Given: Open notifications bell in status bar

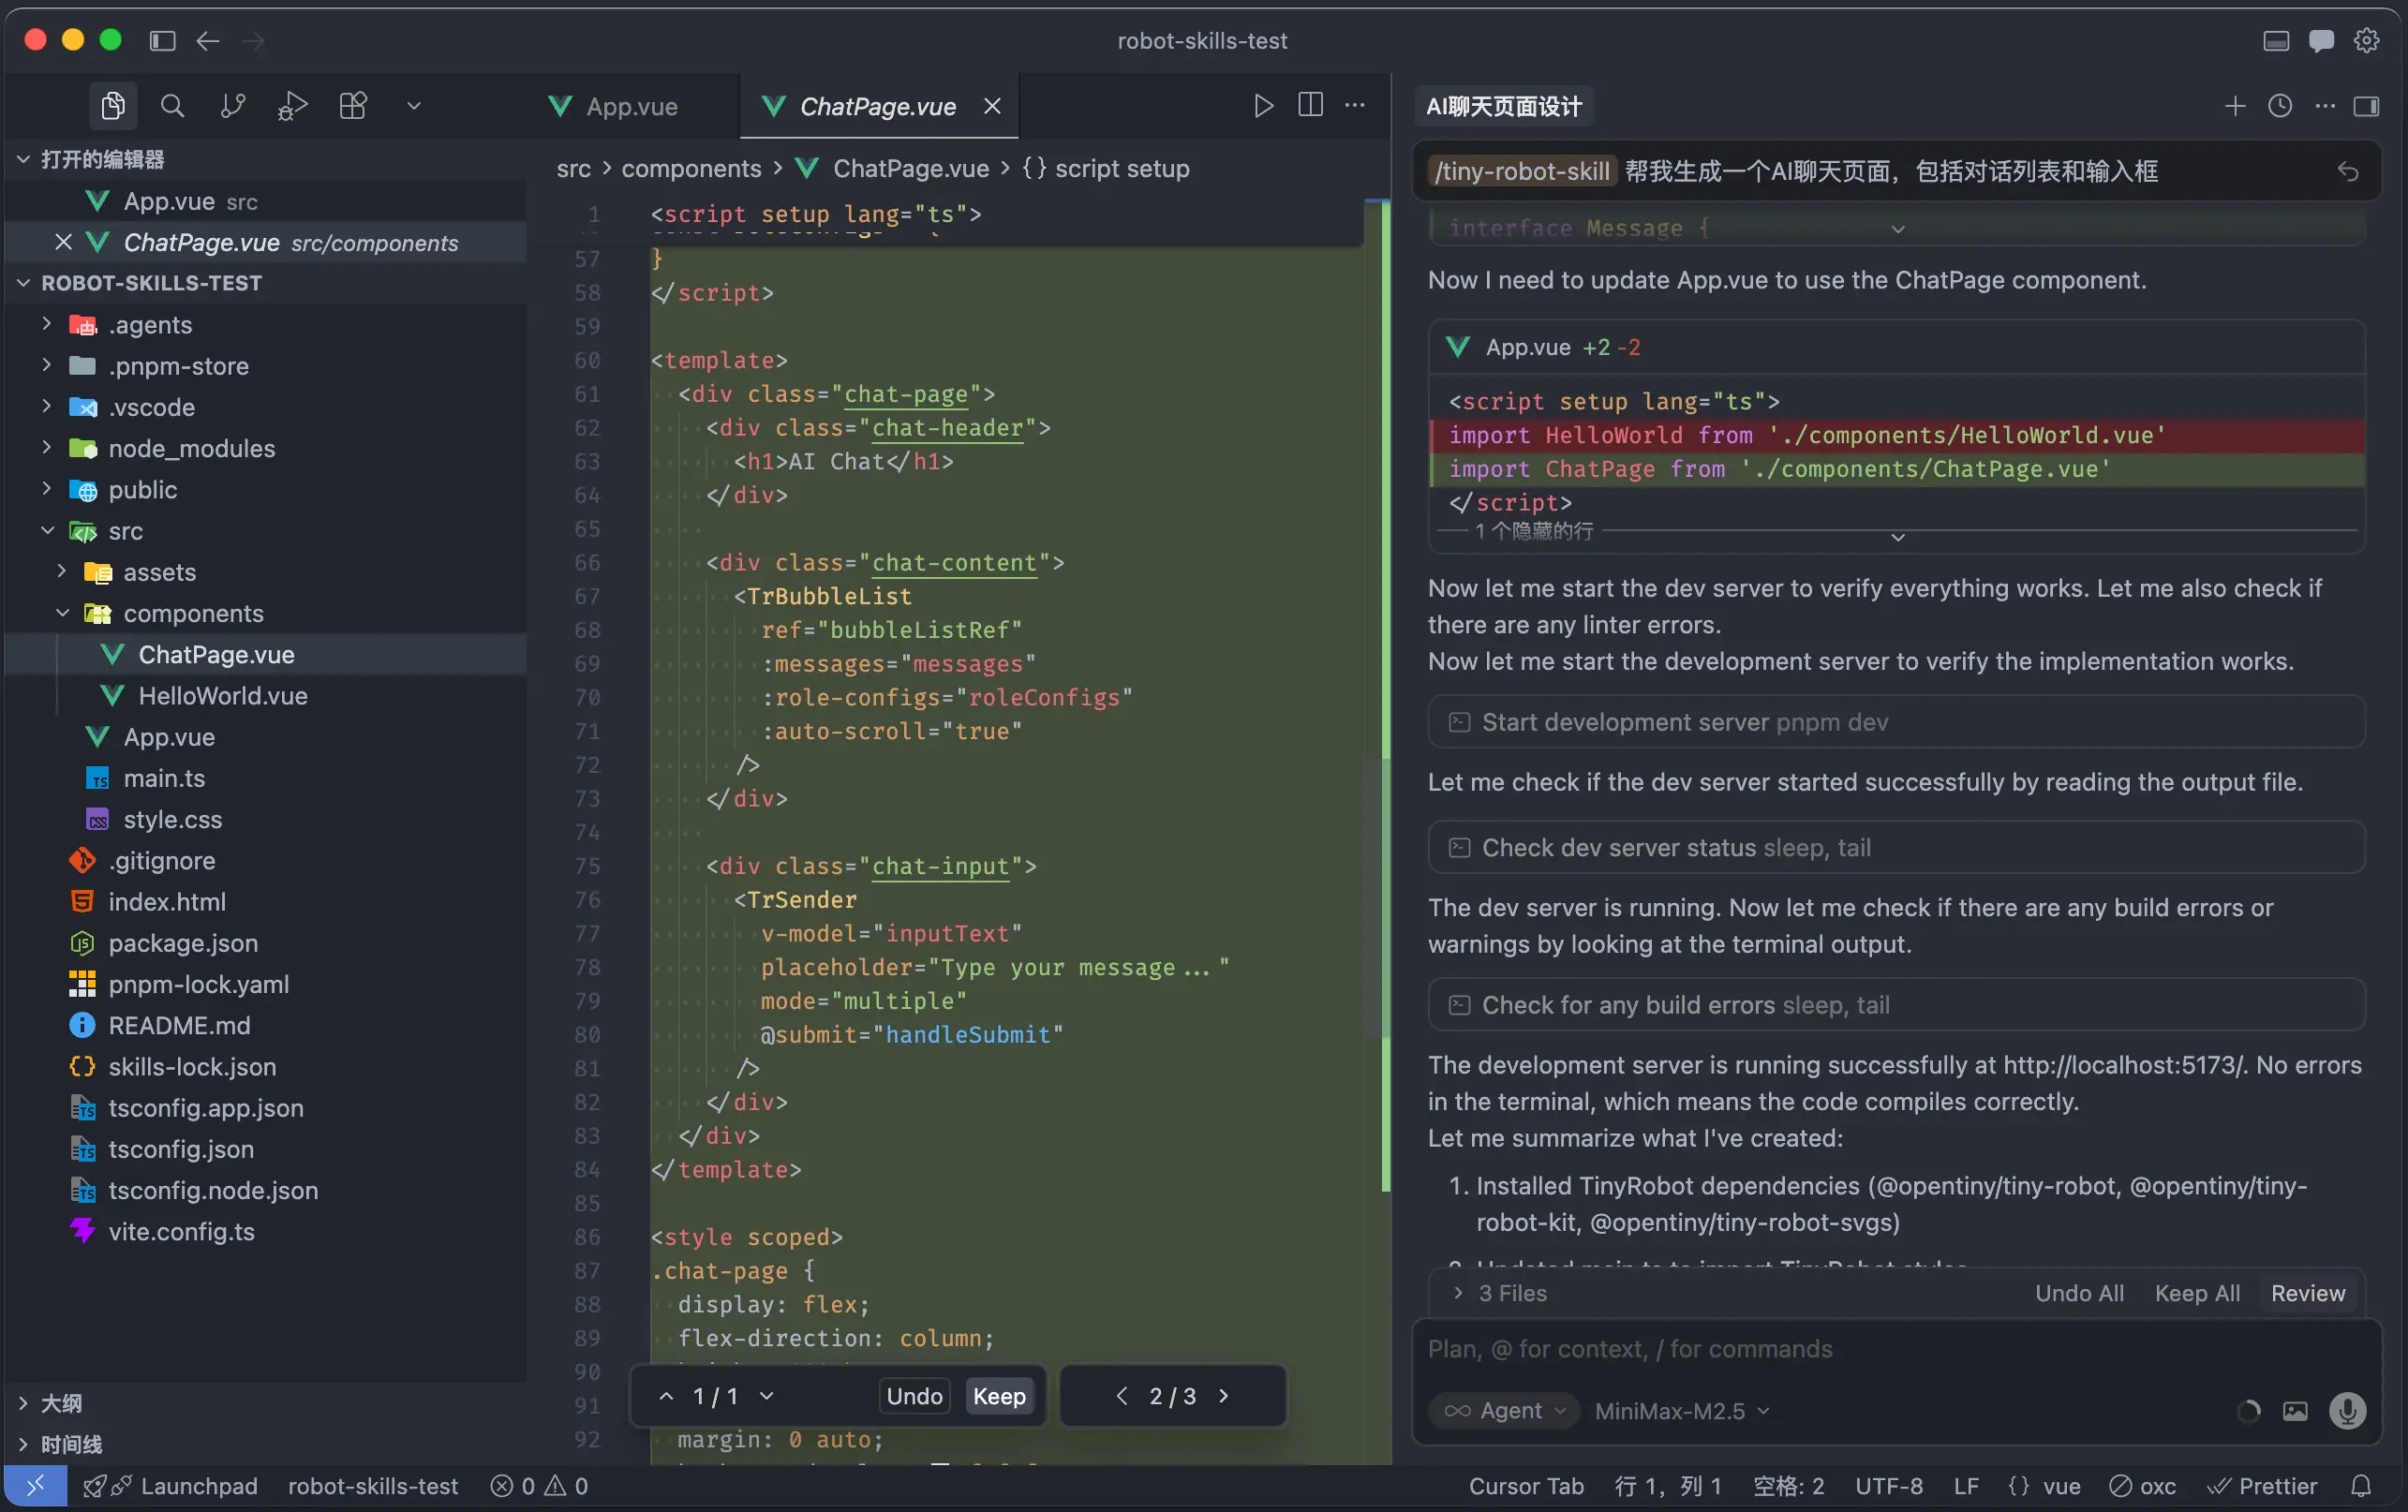Looking at the screenshot, I should 2361,1486.
